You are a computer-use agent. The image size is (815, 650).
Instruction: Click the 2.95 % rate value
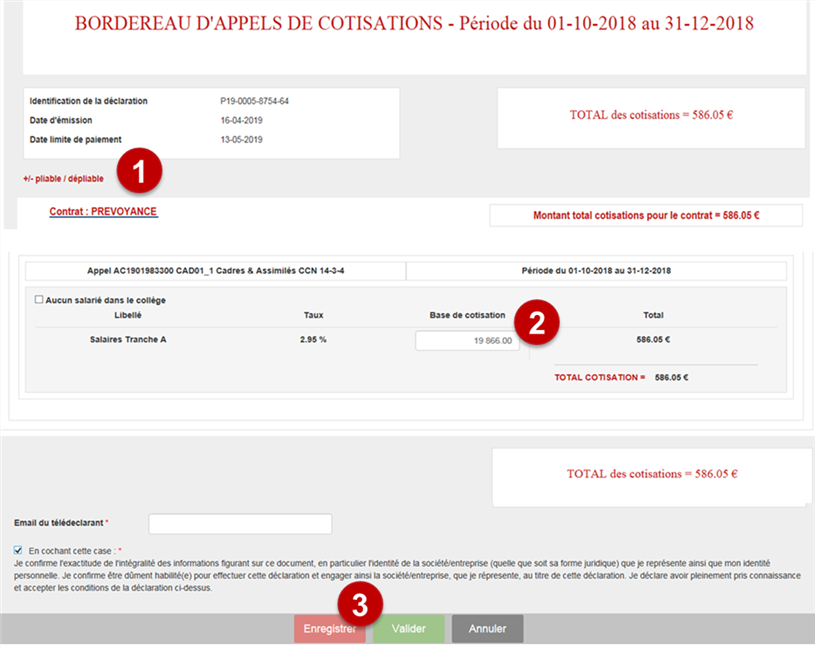(313, 340)
